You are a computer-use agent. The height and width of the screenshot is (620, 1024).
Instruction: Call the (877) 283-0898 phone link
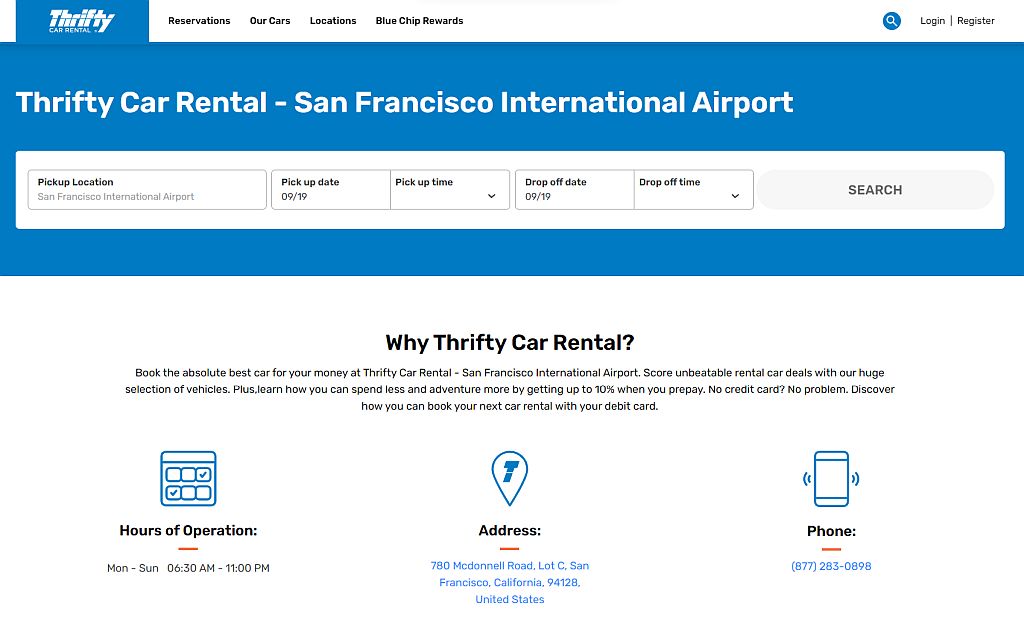tap(831, 565)
